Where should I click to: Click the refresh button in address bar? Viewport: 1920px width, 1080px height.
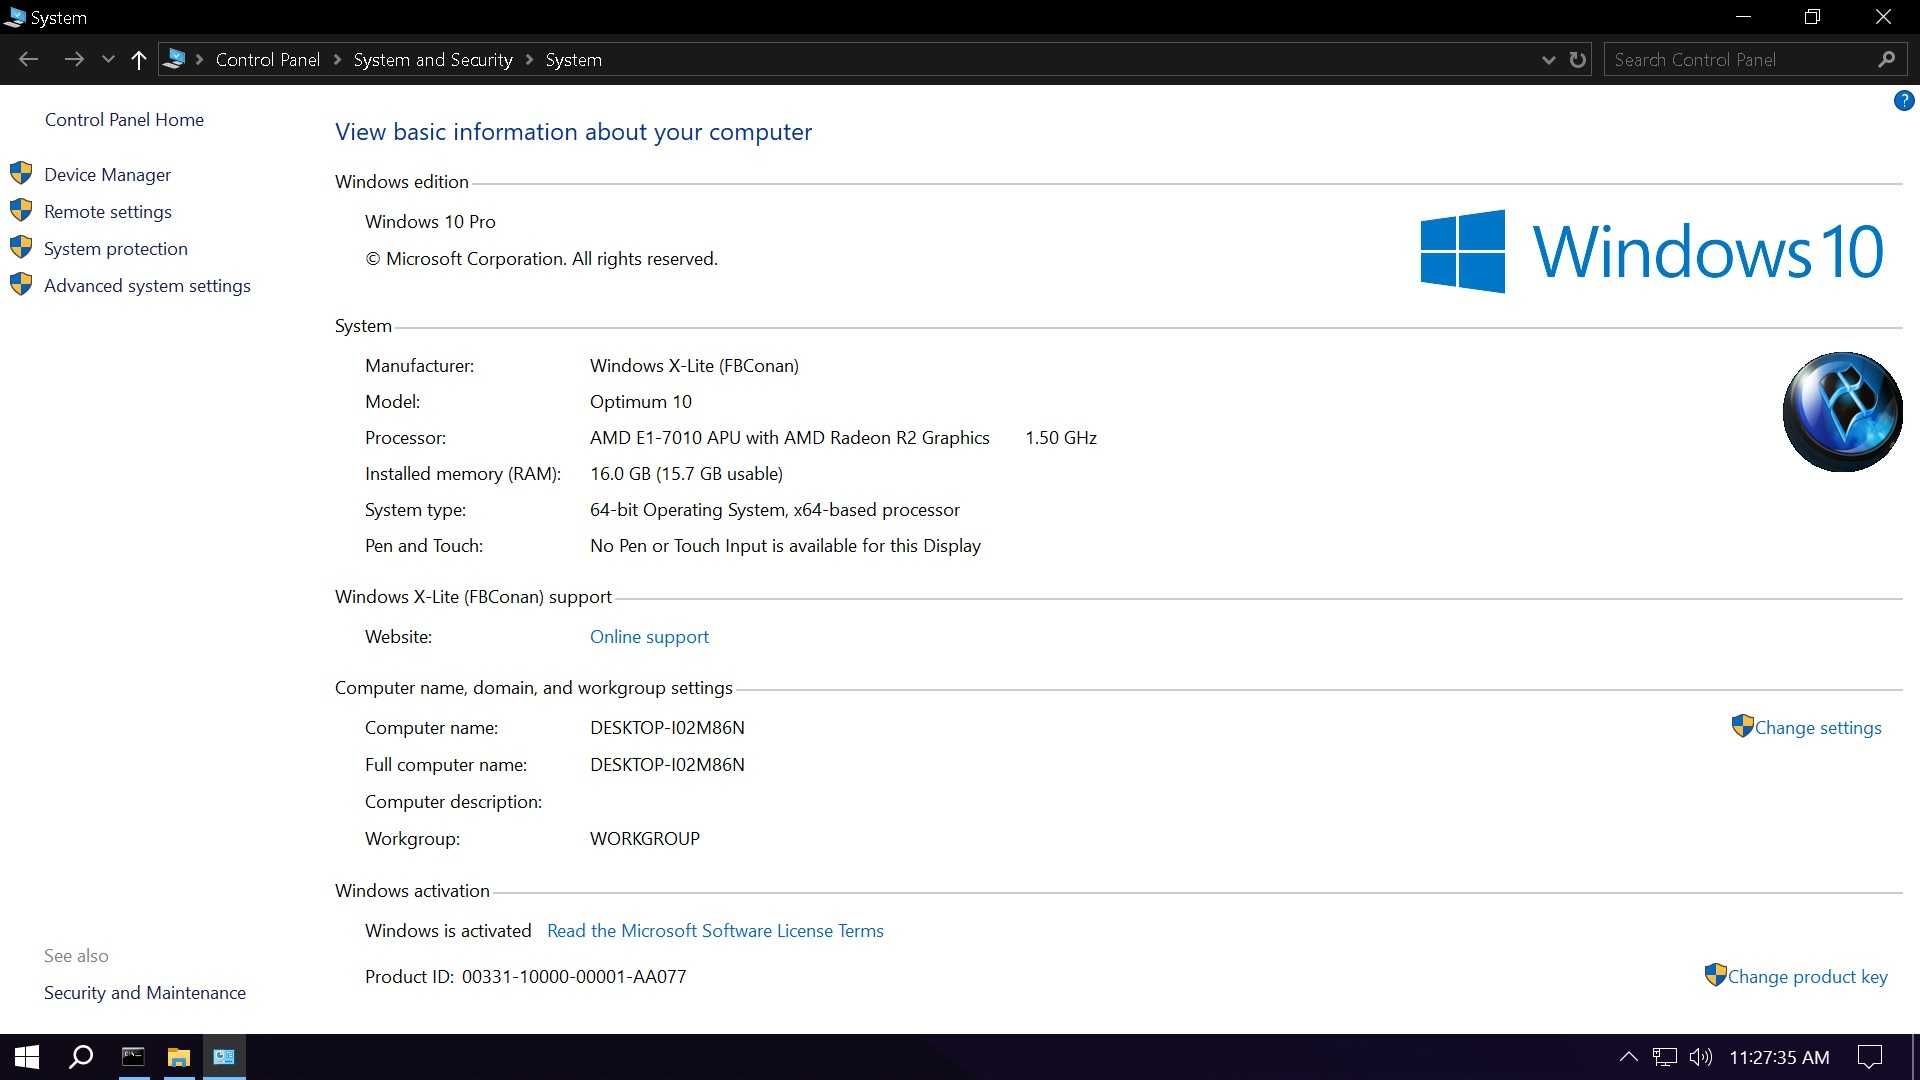pos(1577,59)
